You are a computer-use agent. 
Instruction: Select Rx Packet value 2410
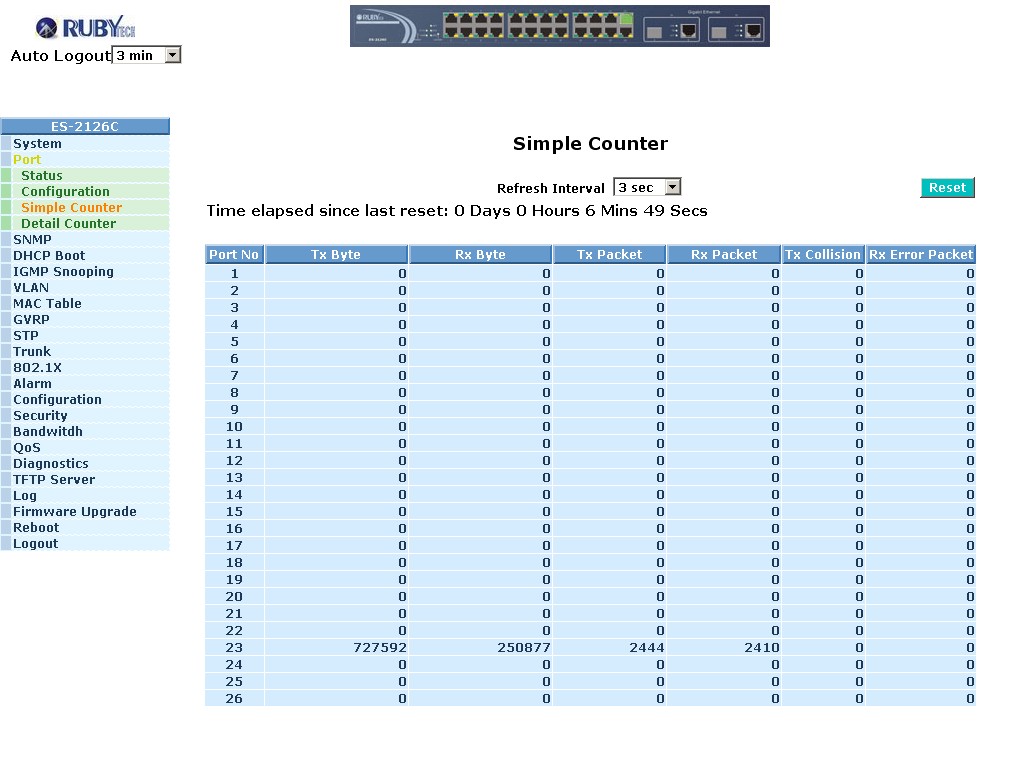pos(761,648)
